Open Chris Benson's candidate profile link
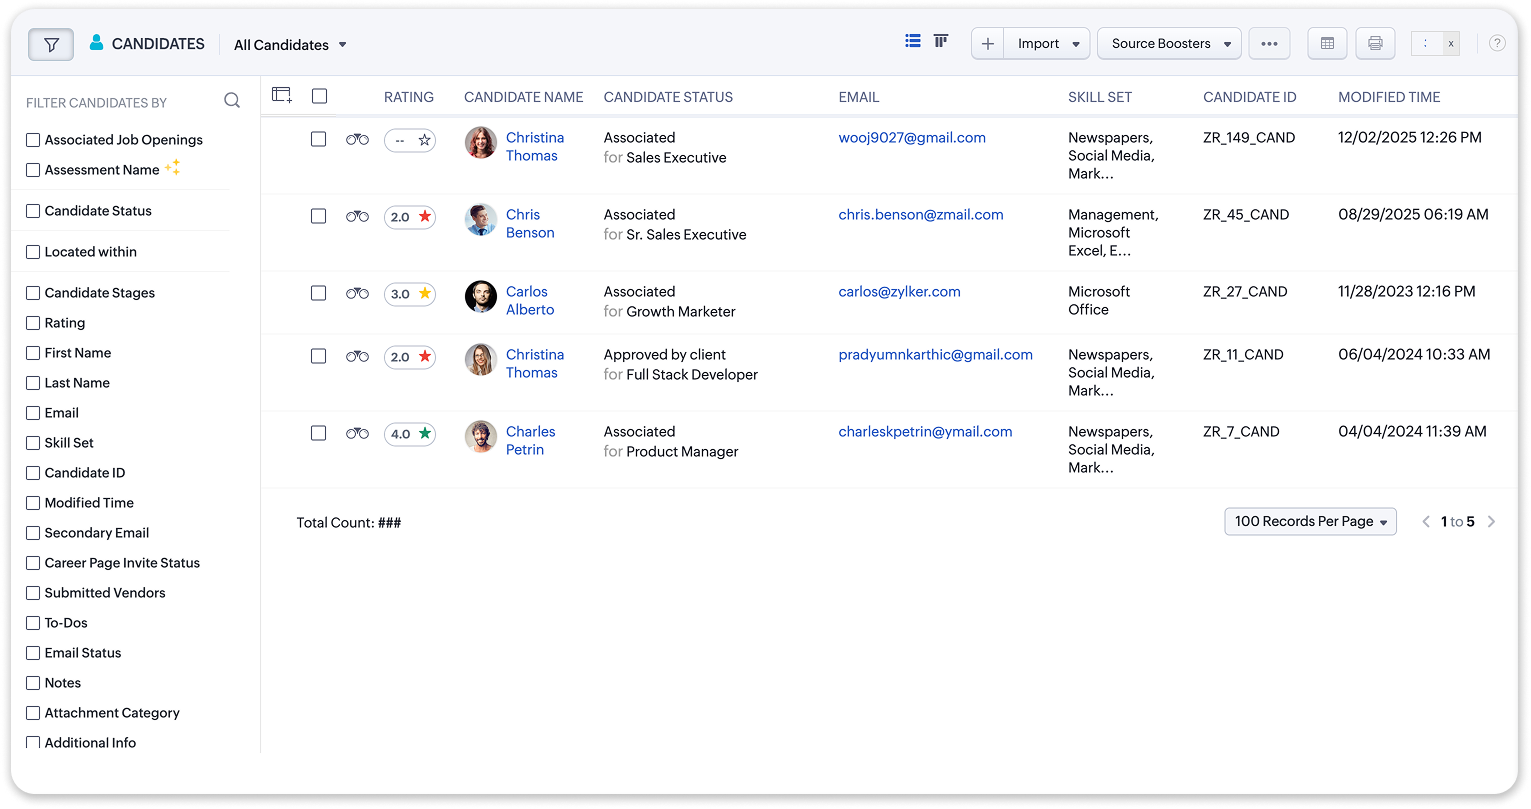The width and height of the screenshot is (1531, 809). pyautogui.click(x=530, y=224)
